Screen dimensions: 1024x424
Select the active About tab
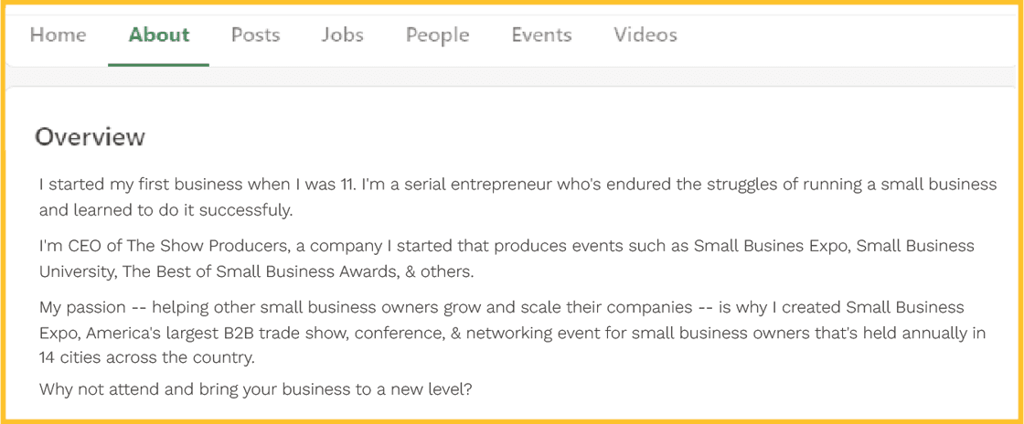[x=159, y=35]
